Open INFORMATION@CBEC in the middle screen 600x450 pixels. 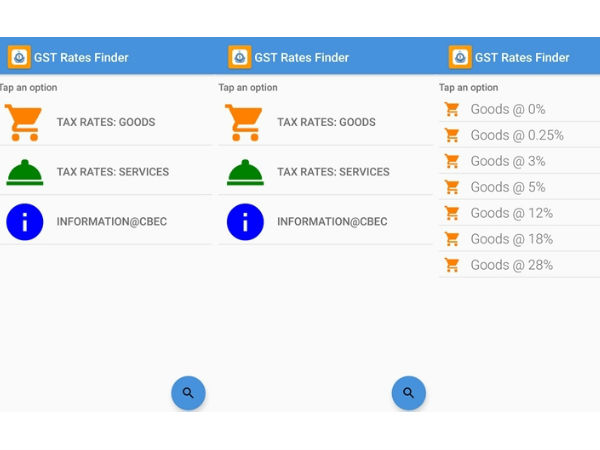(x=333, y=221)
